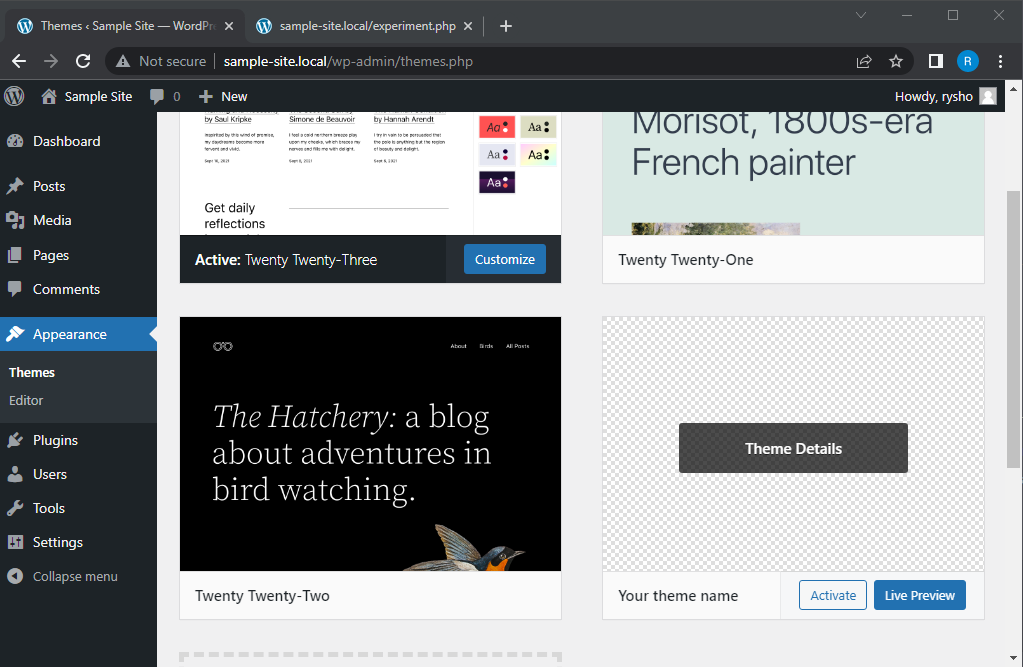Click the Dashboard gauge icon
The image size is (1023, 667).
coord(15,141)
